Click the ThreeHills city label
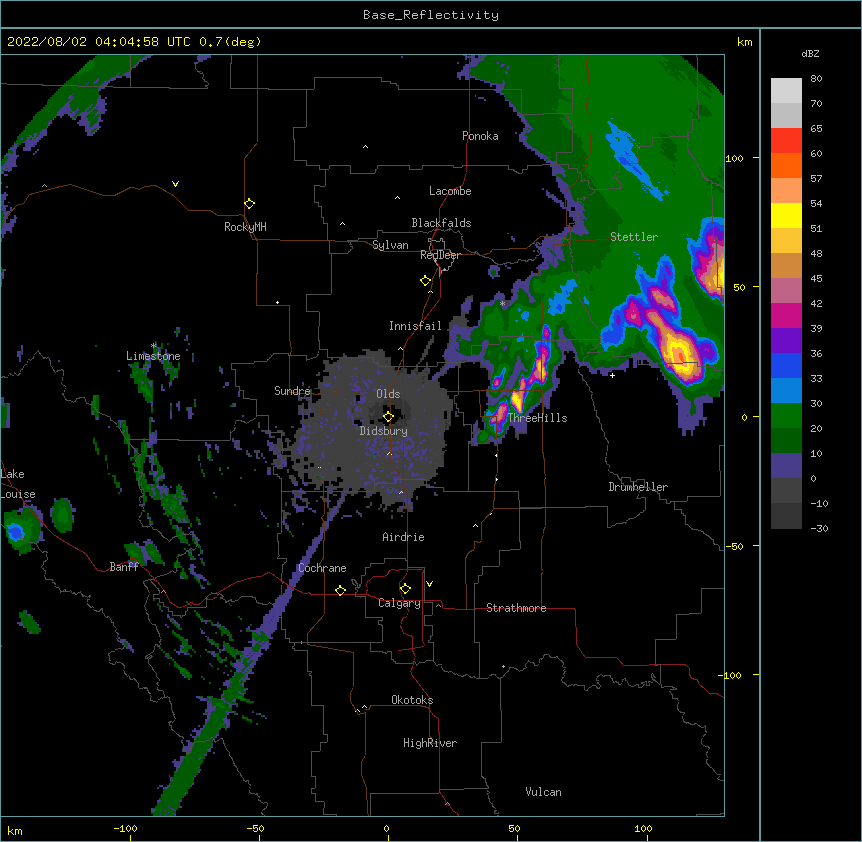This screenshot has height=842, width=862. coord(537,418)
